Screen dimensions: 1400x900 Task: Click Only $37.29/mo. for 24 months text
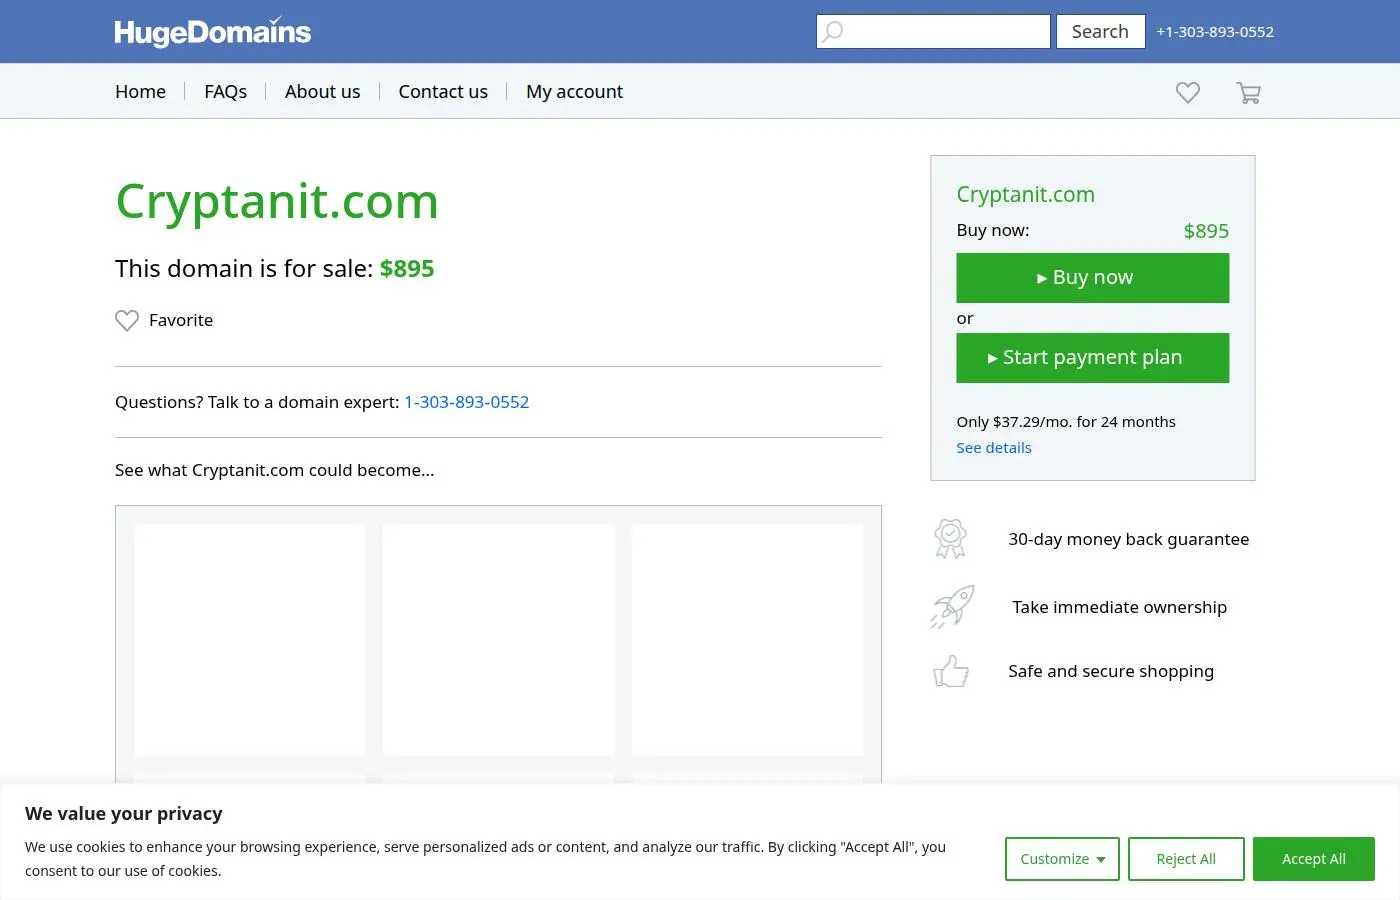tap(1066, 422)
